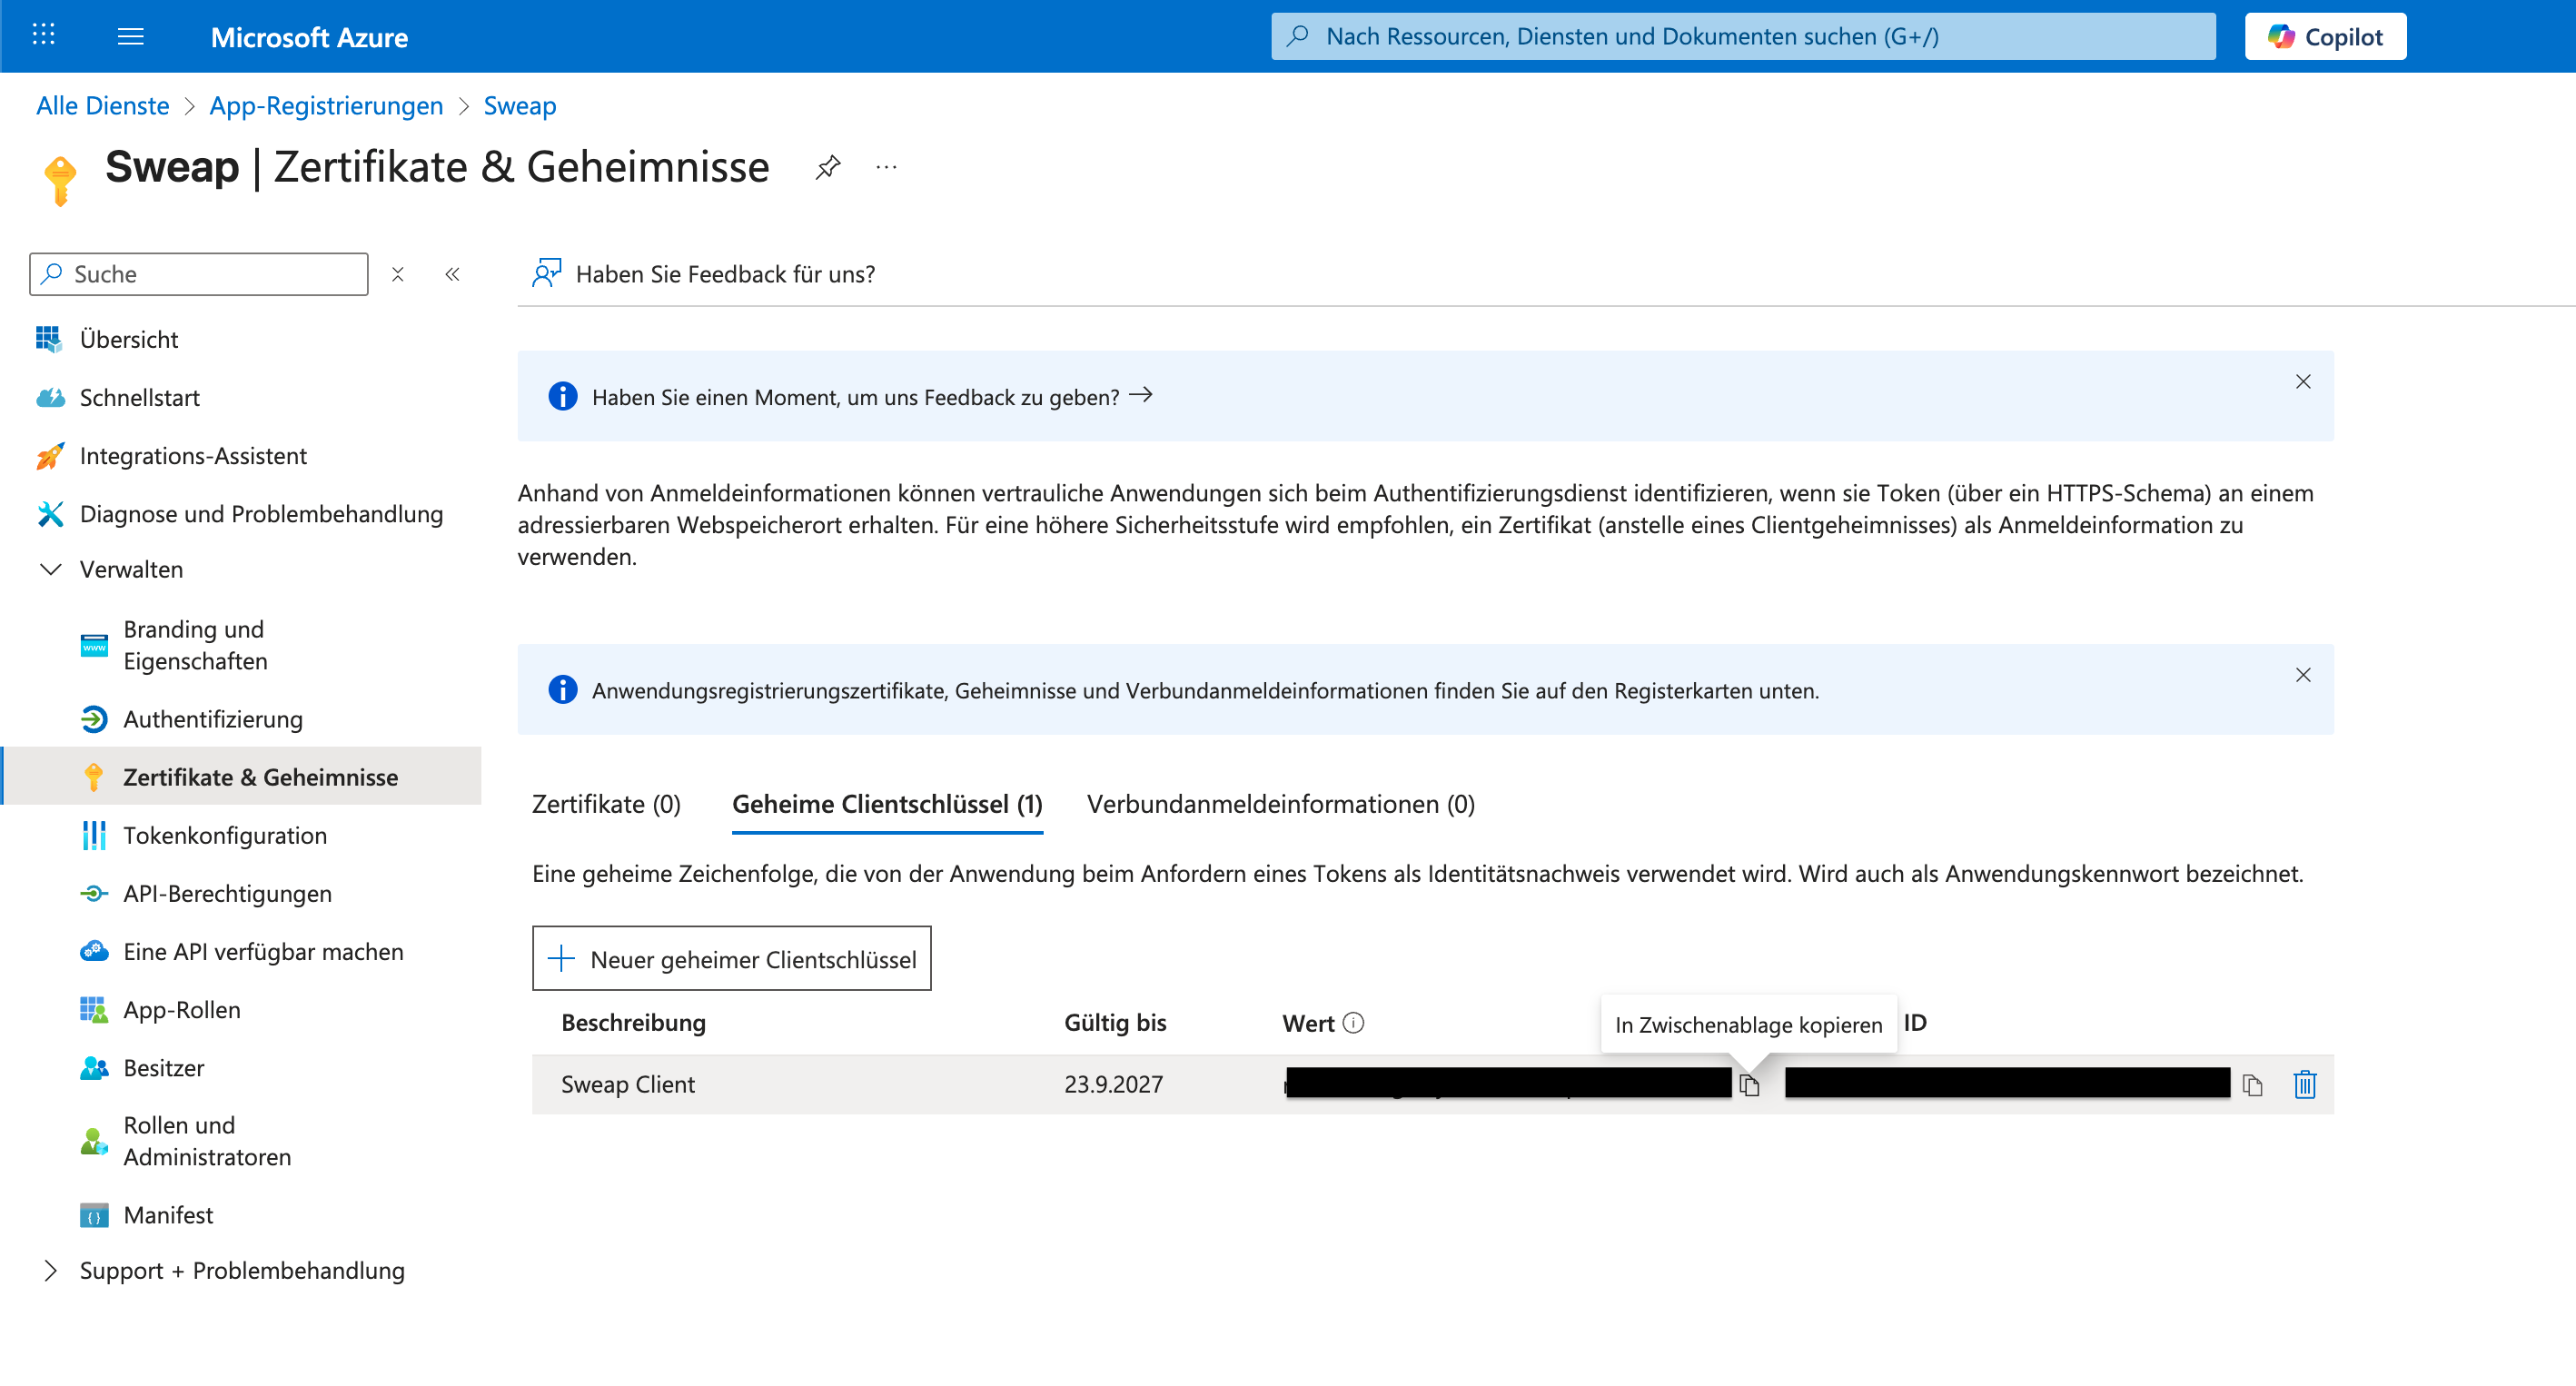Copy the secret ID to clipboard

(x=2252, y=1085)
